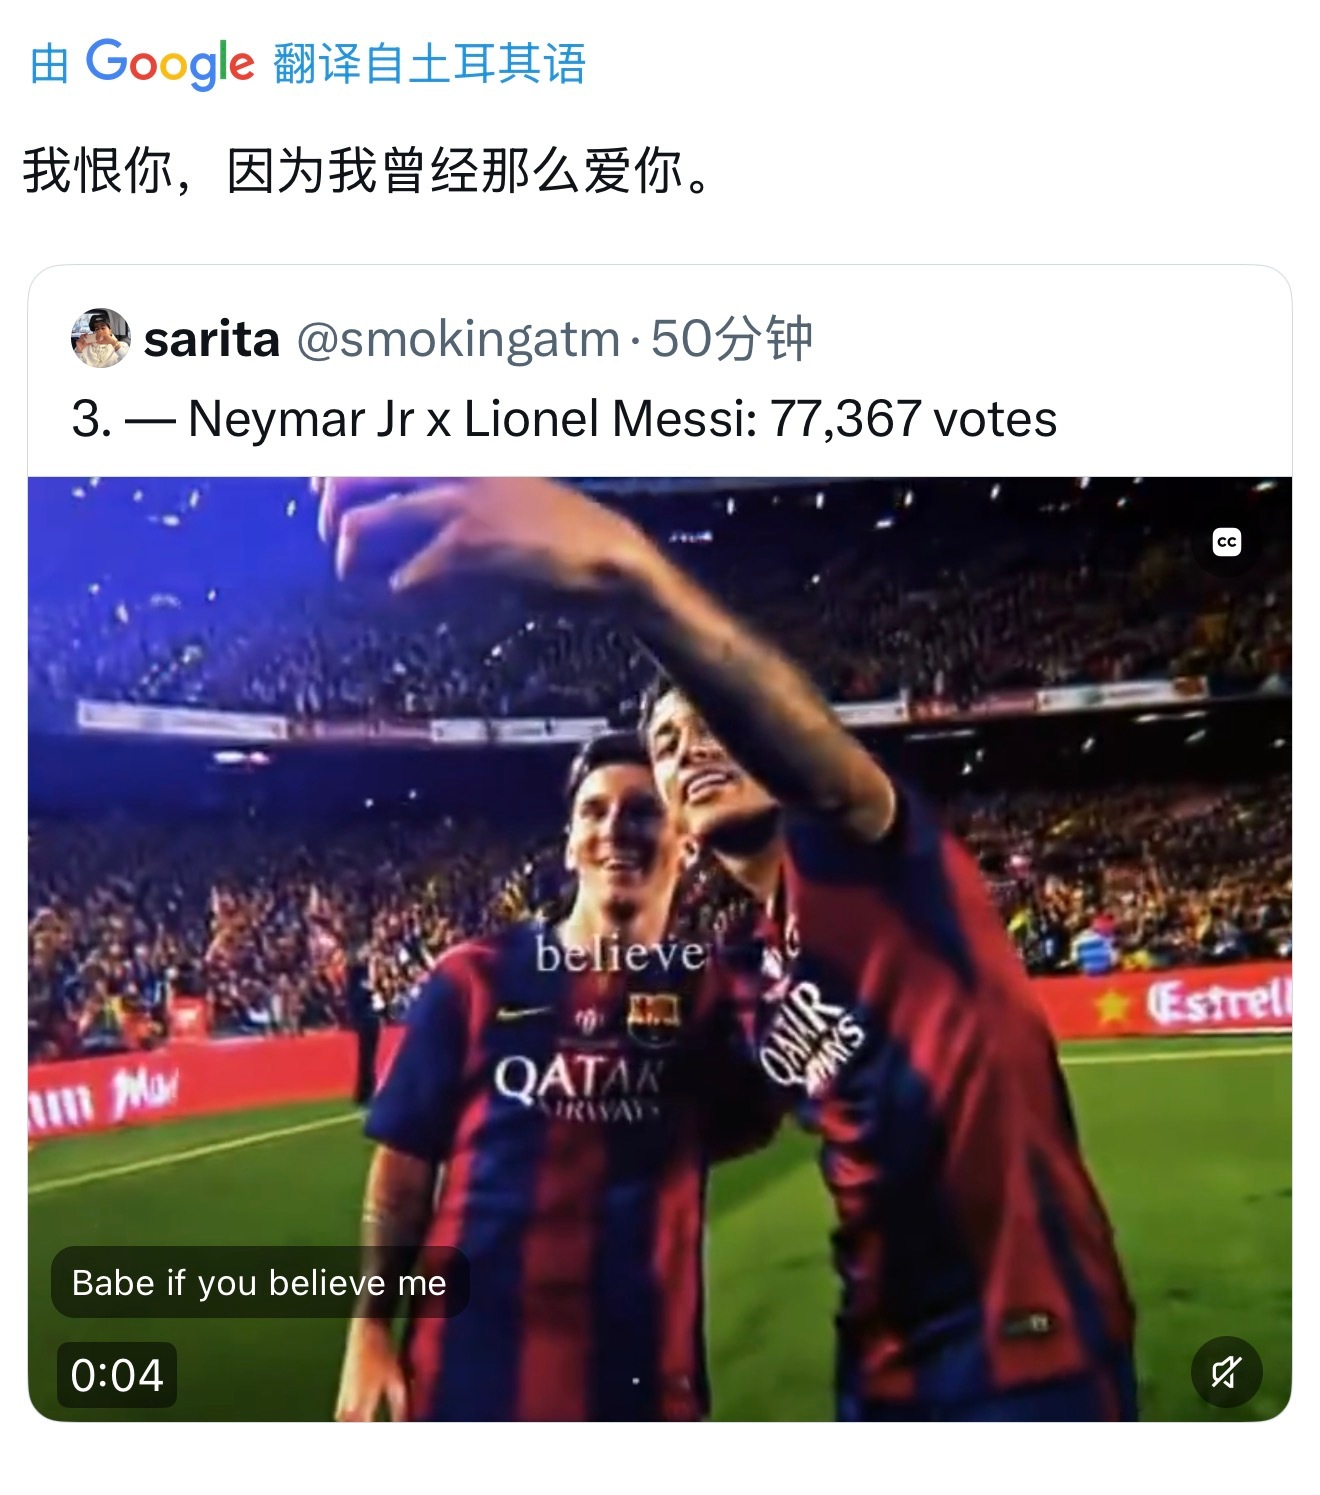This screenshot has height=1495, width=1320.
Task: Click the FC Barcelona crest on jersey
Action: tap(653, 1014)
